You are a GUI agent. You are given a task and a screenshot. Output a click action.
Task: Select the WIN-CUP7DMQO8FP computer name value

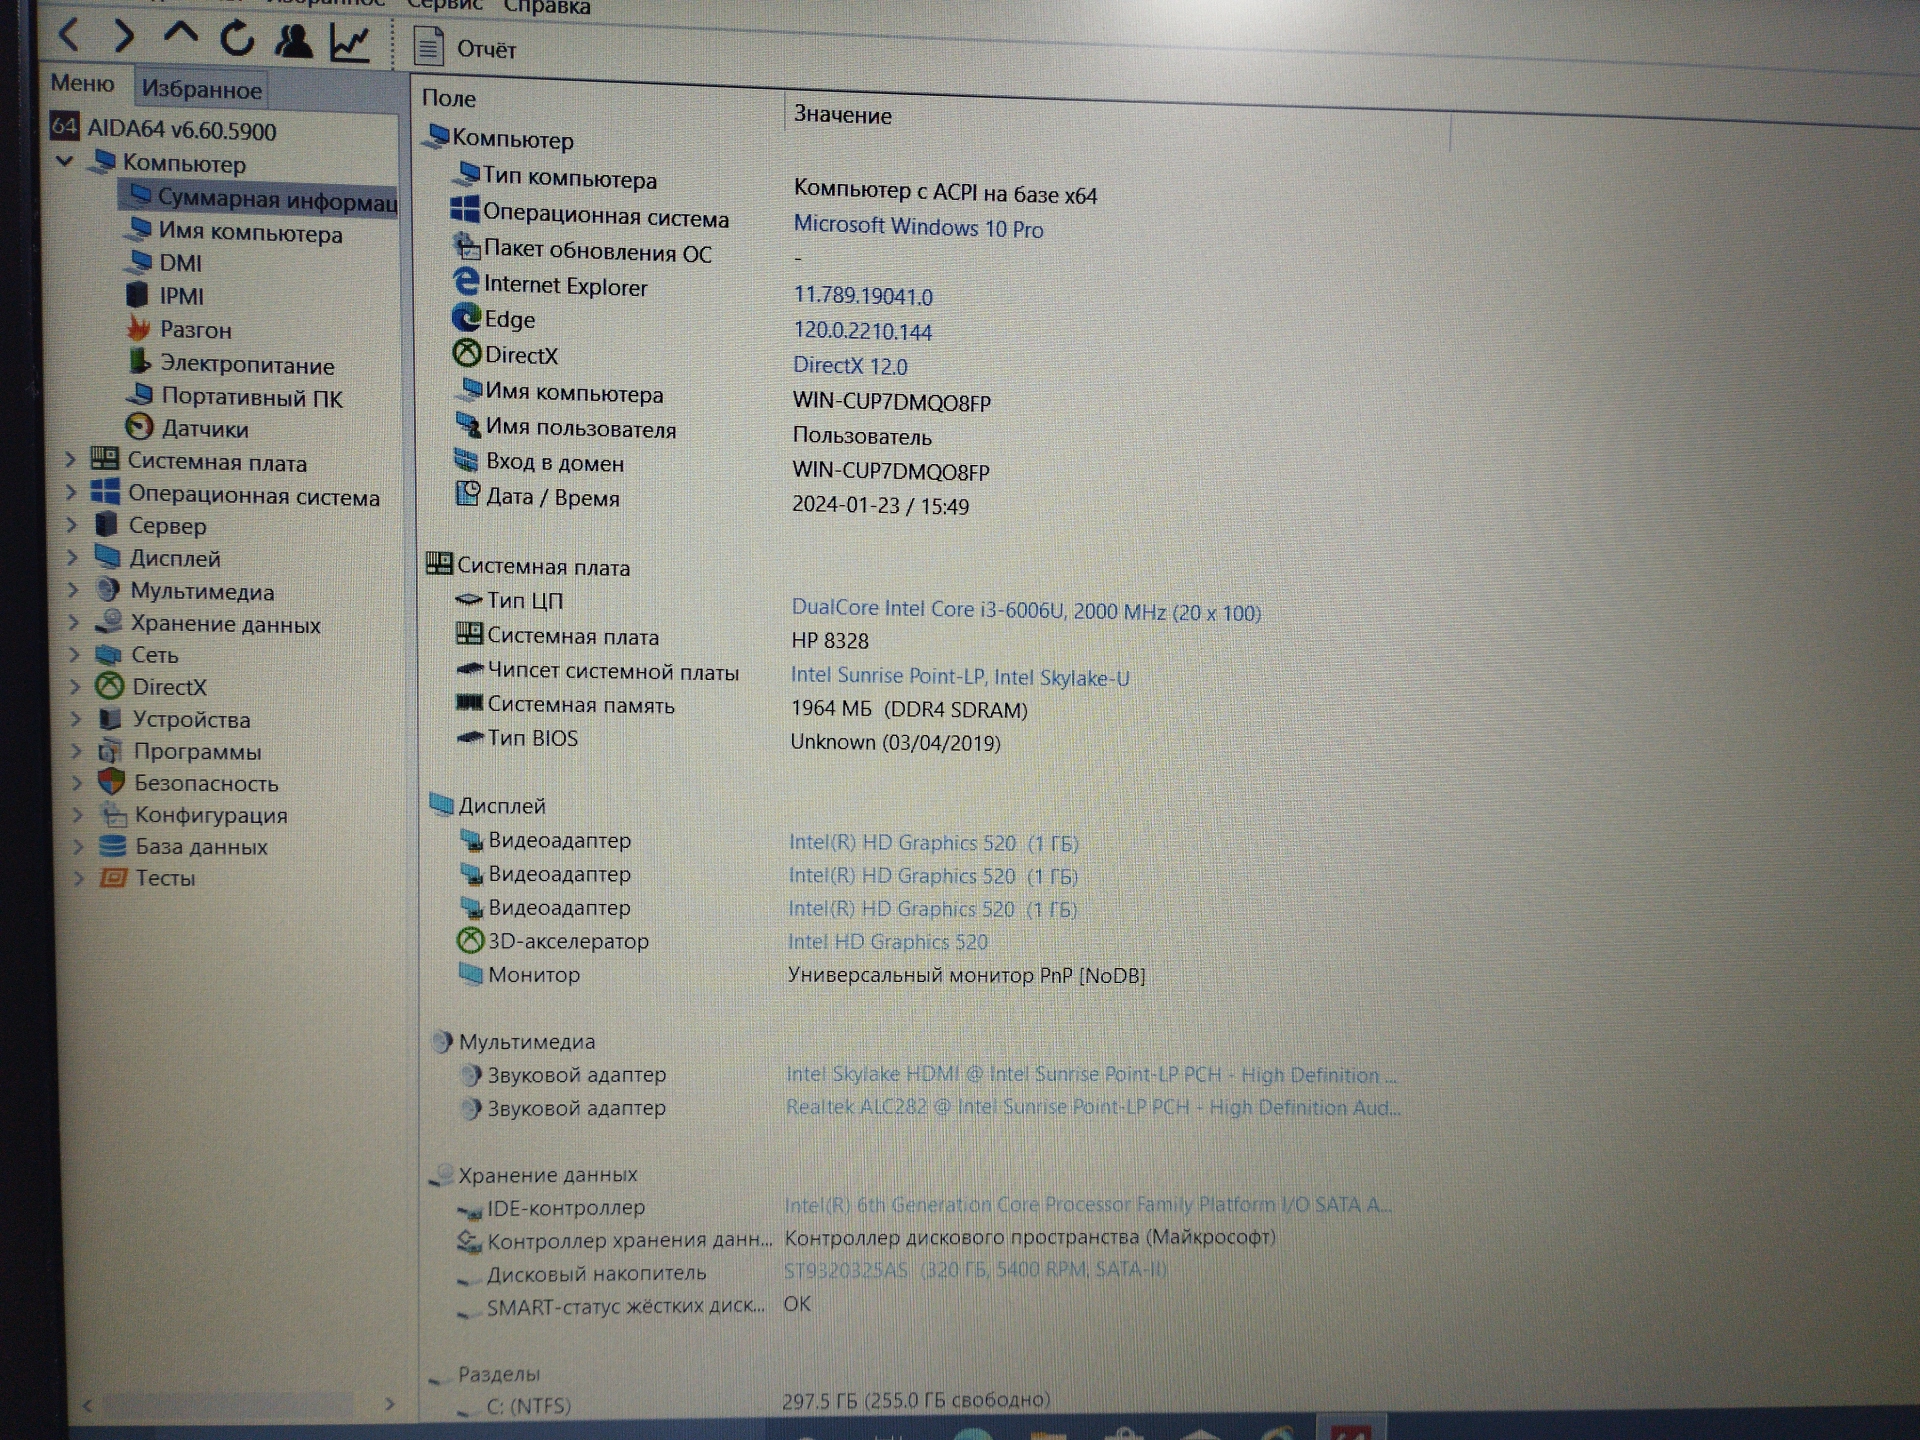(892, 402)
